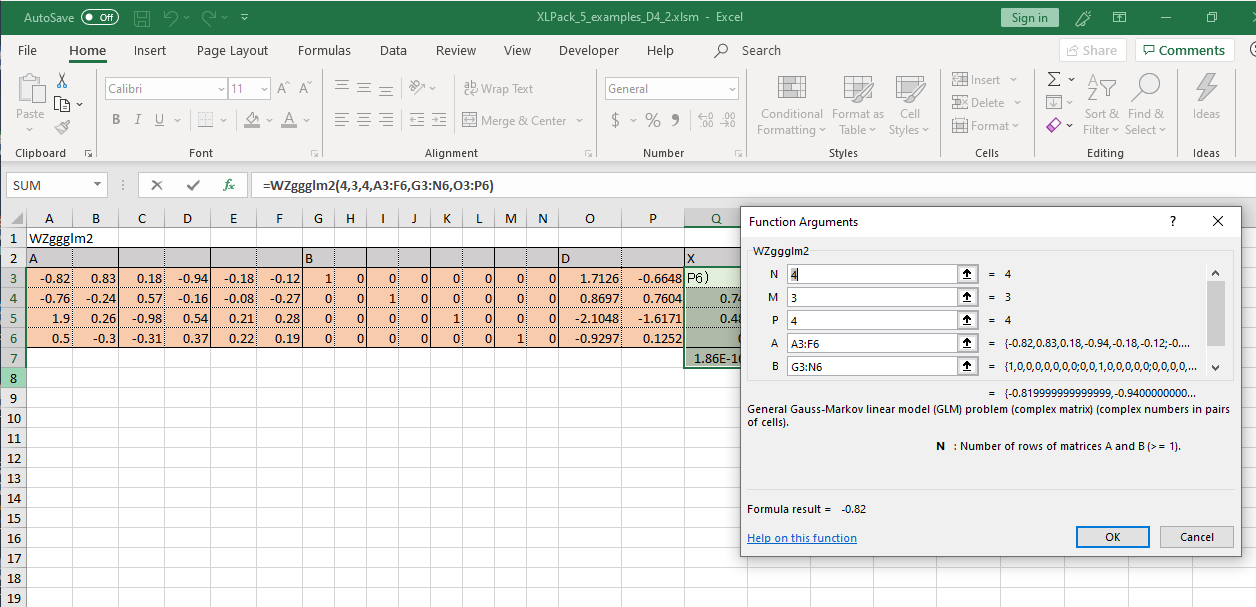Toggle Bold formatting

[x=116, y=120]
